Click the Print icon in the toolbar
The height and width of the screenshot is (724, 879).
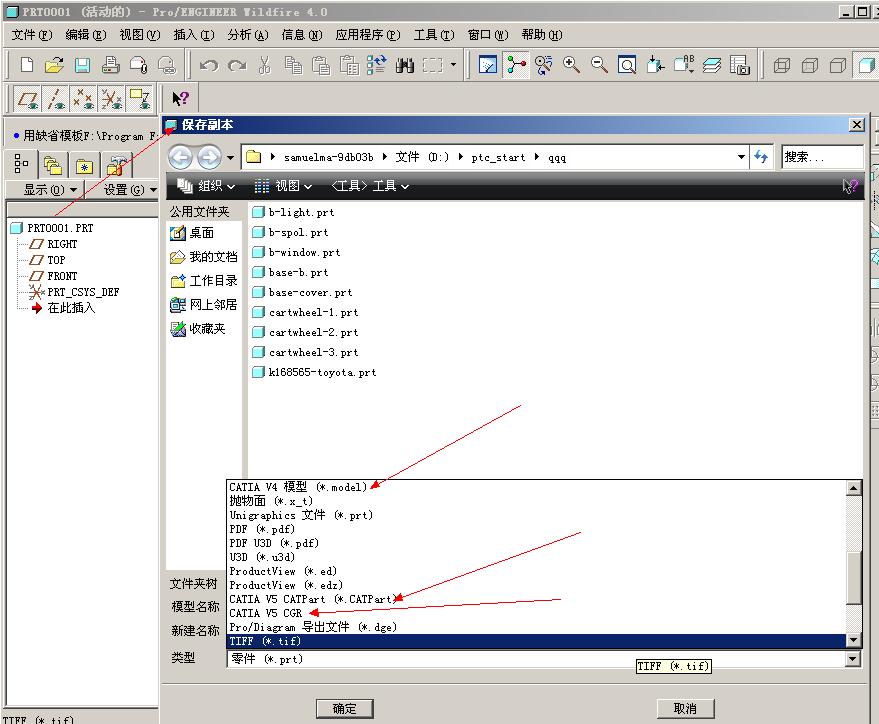(110, 65)
